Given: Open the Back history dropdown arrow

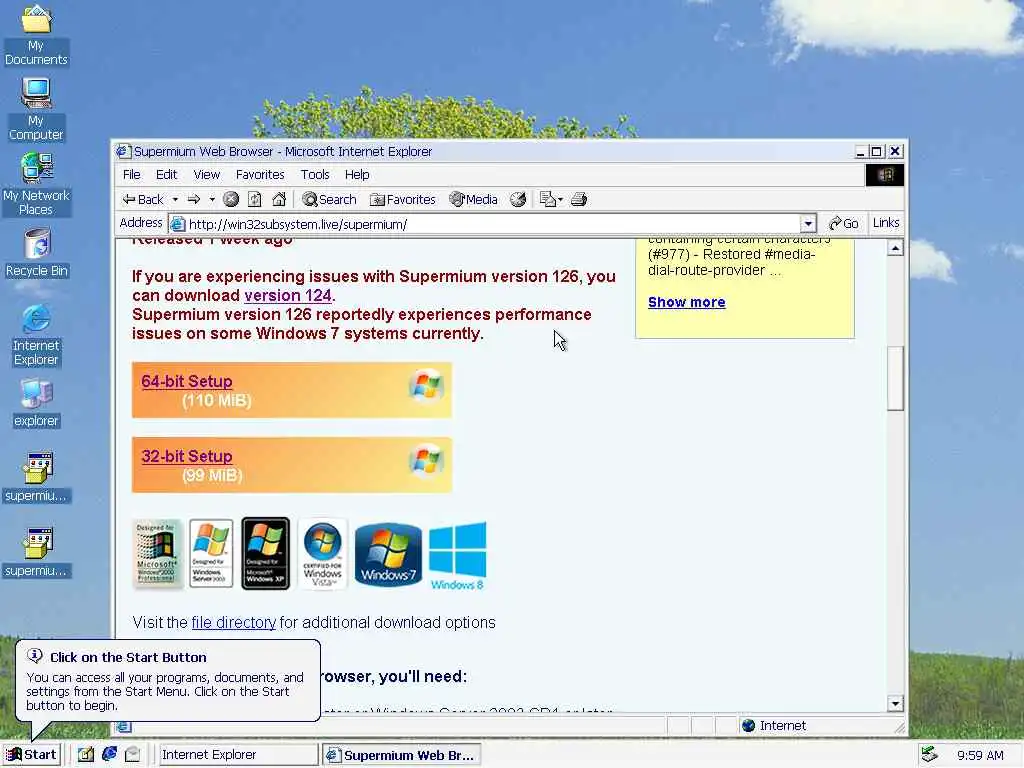Looking at the screenshot, I should coord(175,200).
